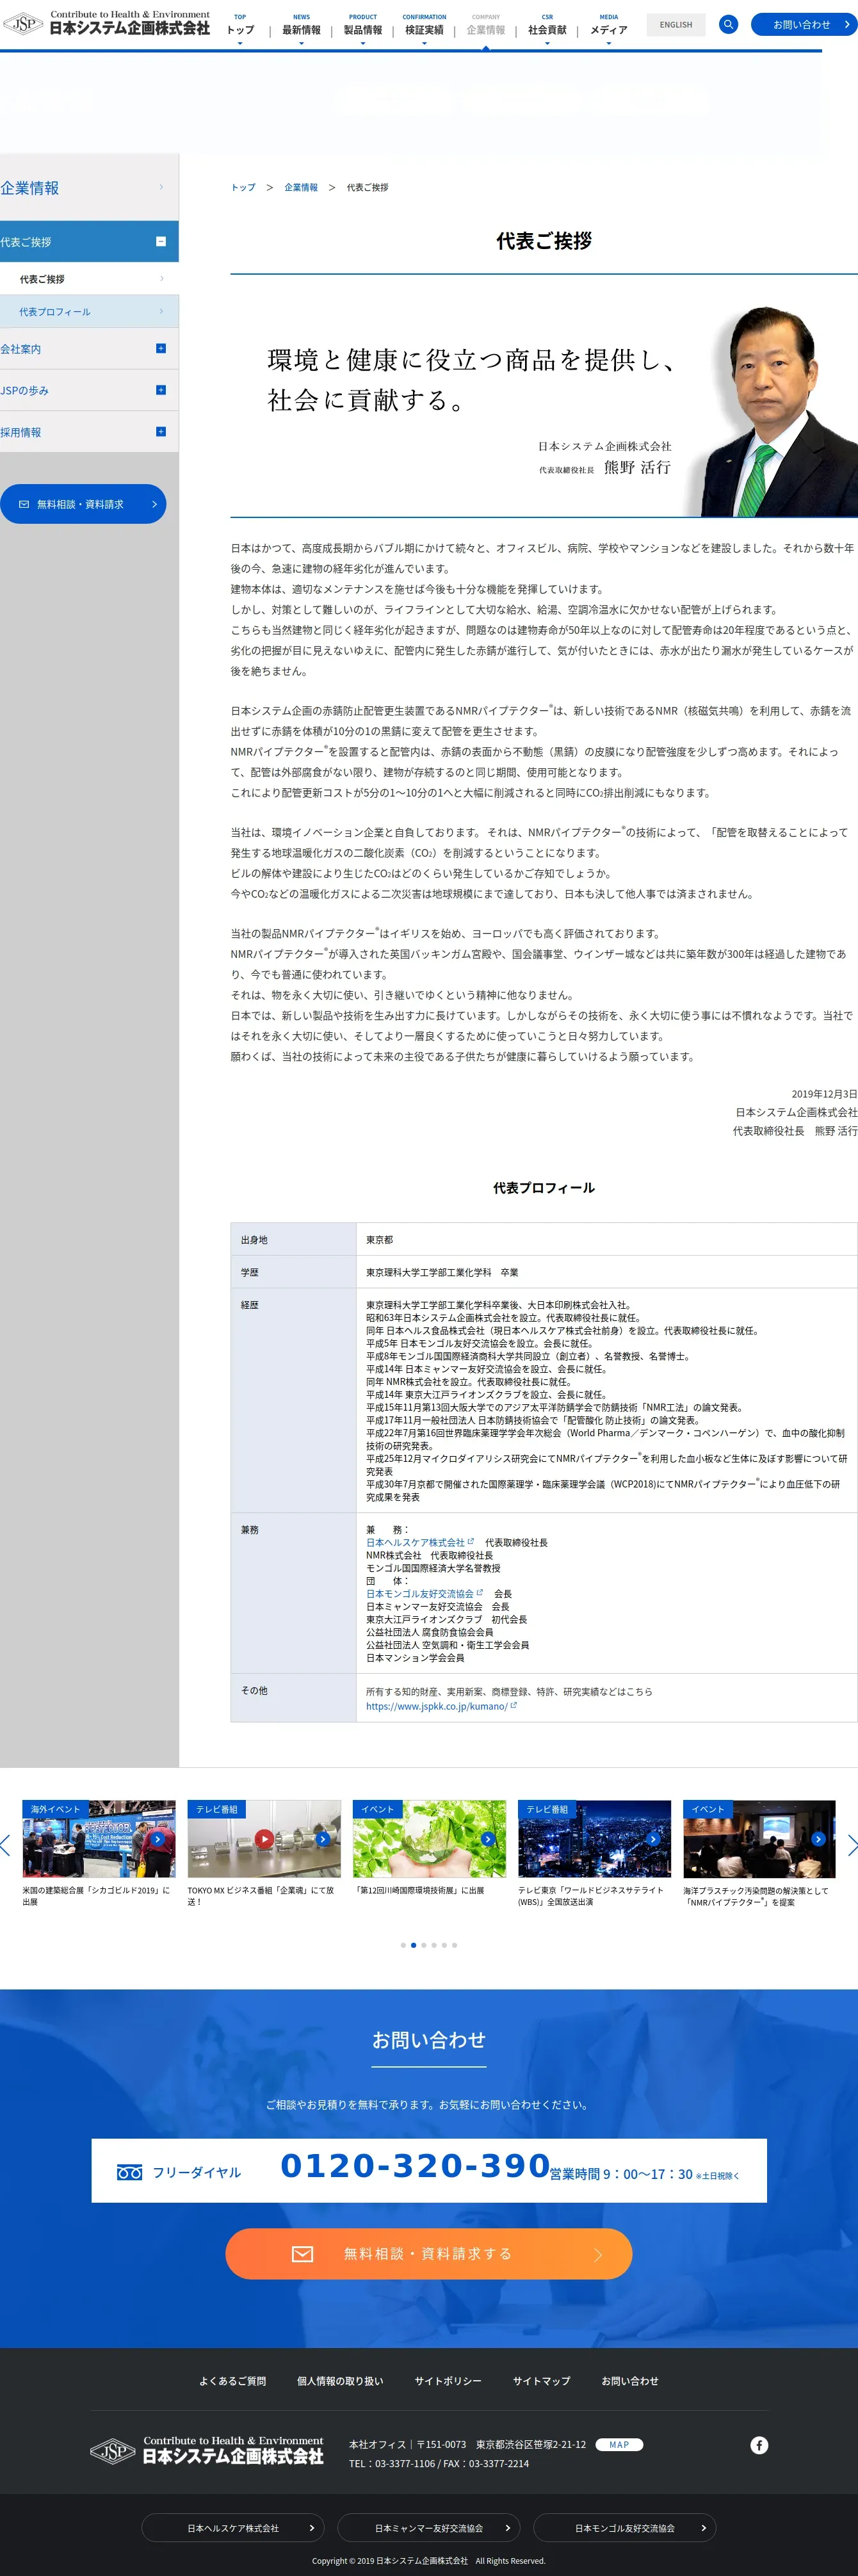
Task: Select the 代表ご挨拶 sidebar sub-item
Action: tap(89, 279)
